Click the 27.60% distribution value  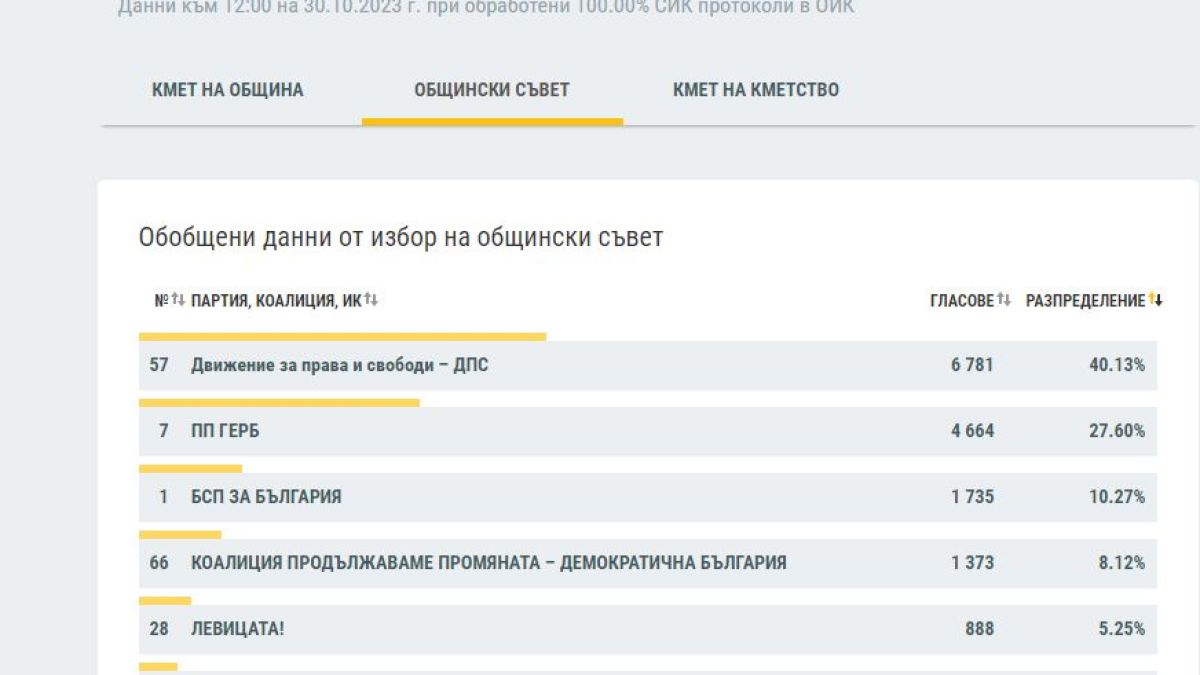1117,431
